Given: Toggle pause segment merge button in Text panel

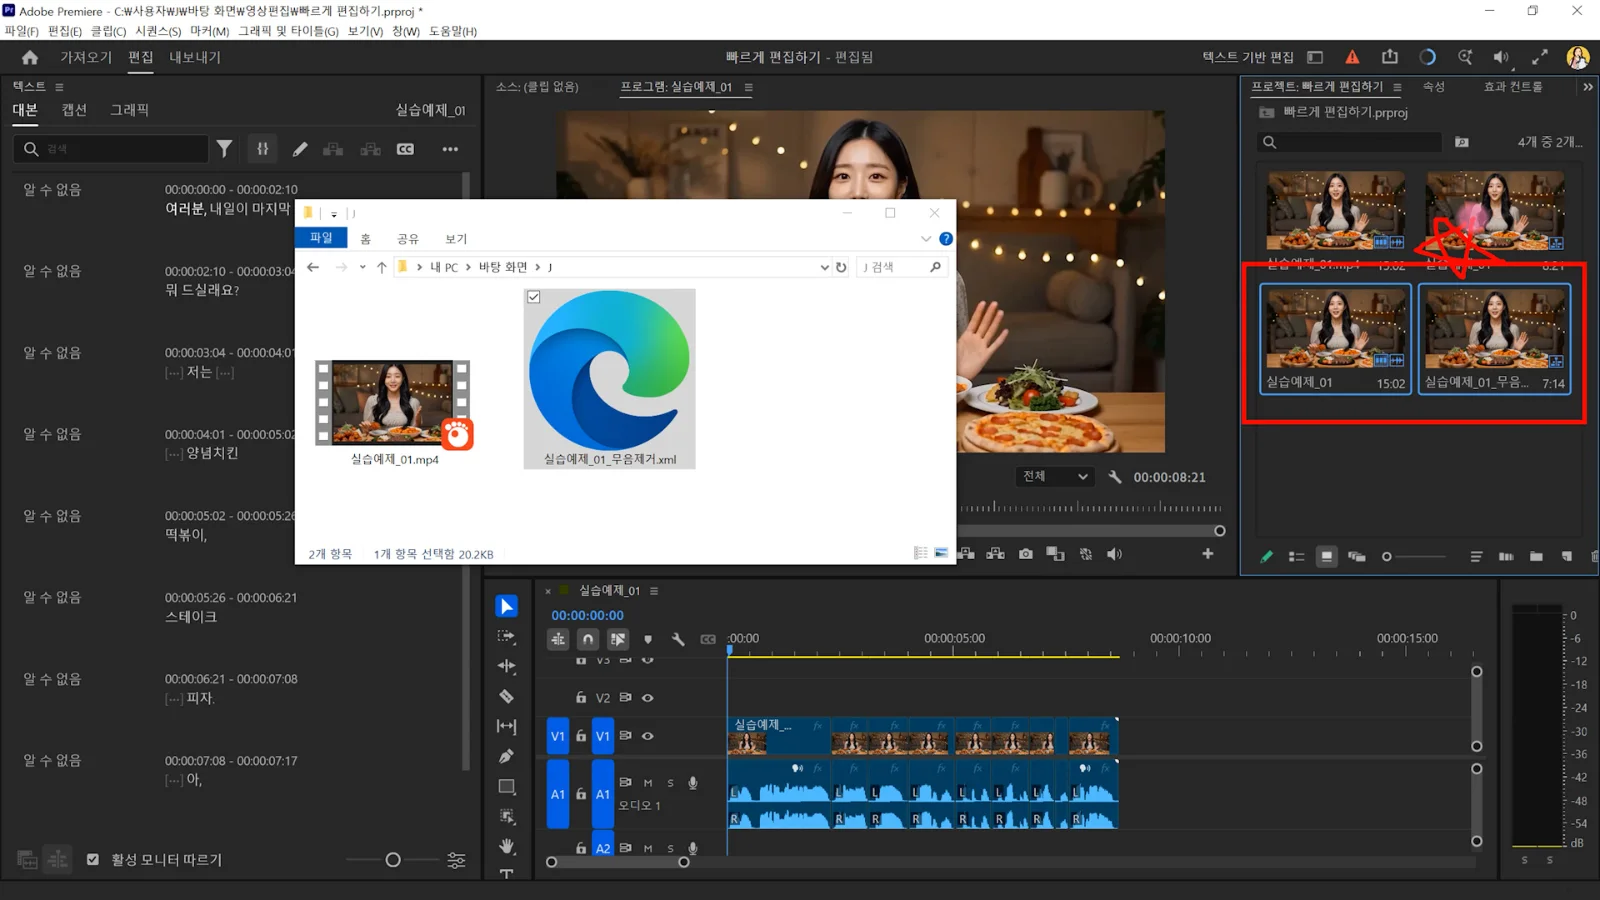Looking at the screenshot, I should click(x=262, y=149).
